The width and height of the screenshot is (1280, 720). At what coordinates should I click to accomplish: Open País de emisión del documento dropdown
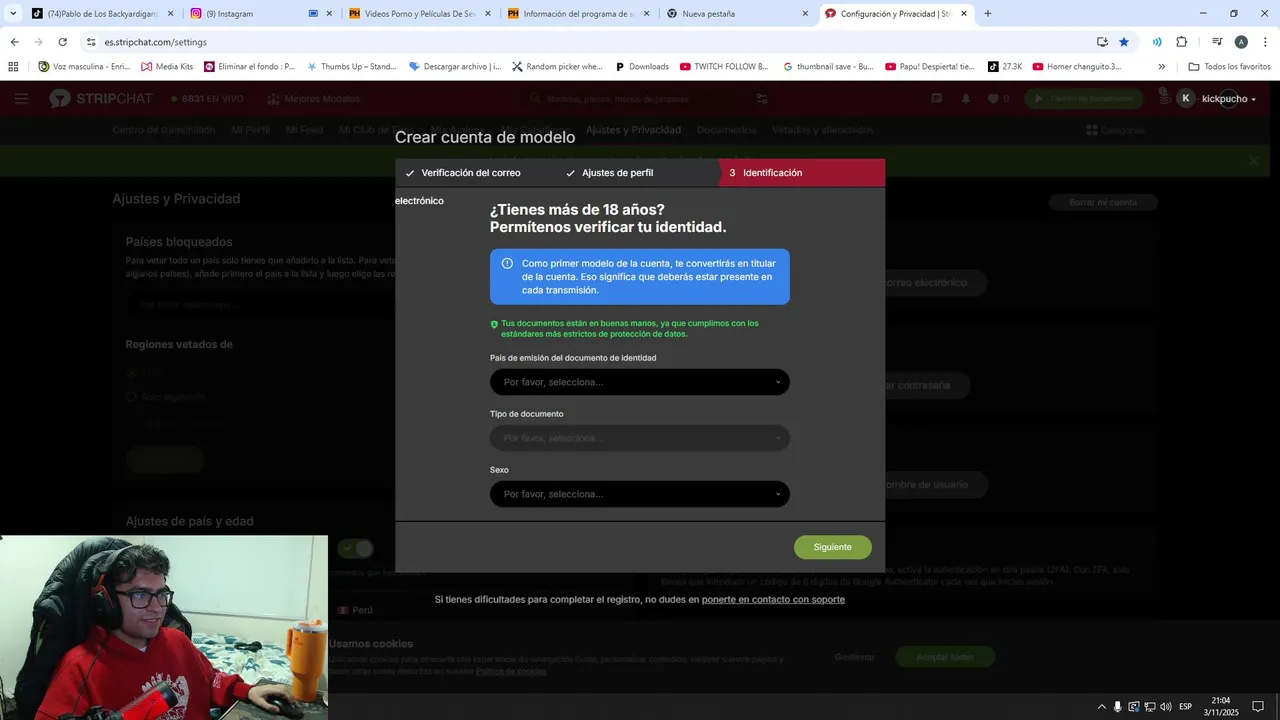click(640, 382)
